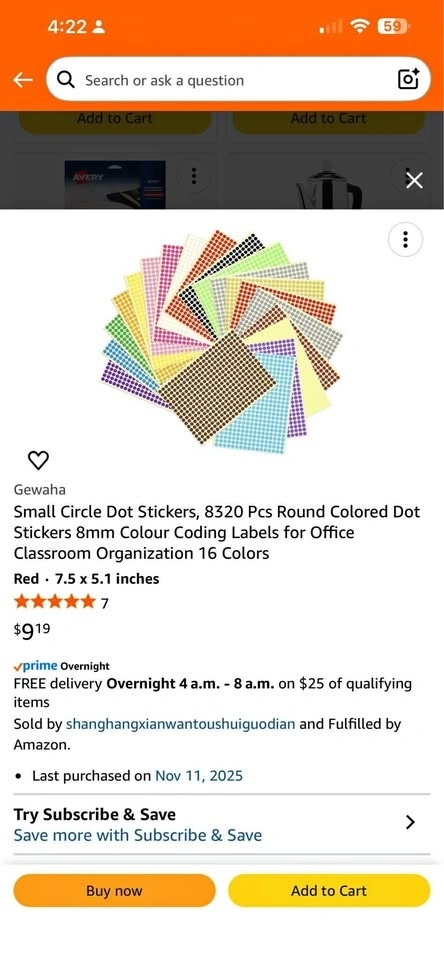The width and height of the screenshot is (444, 960).
Task: Tap the search magnifier icon
Action: tap(66, 80)
